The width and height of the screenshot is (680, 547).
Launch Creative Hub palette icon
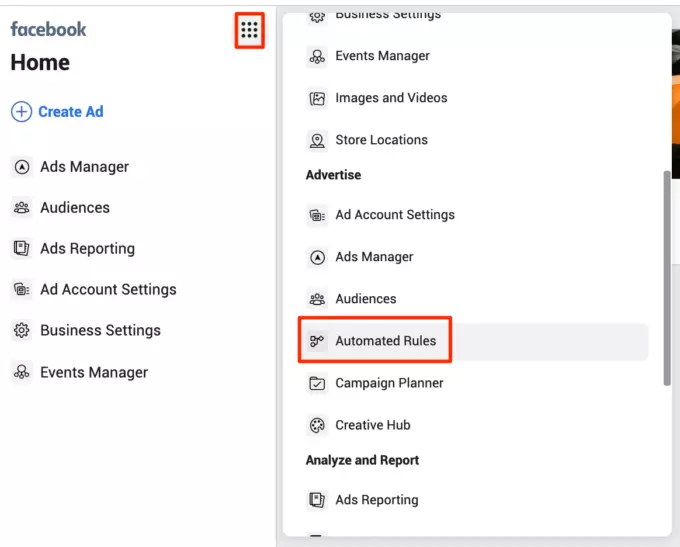pos(317,425)
